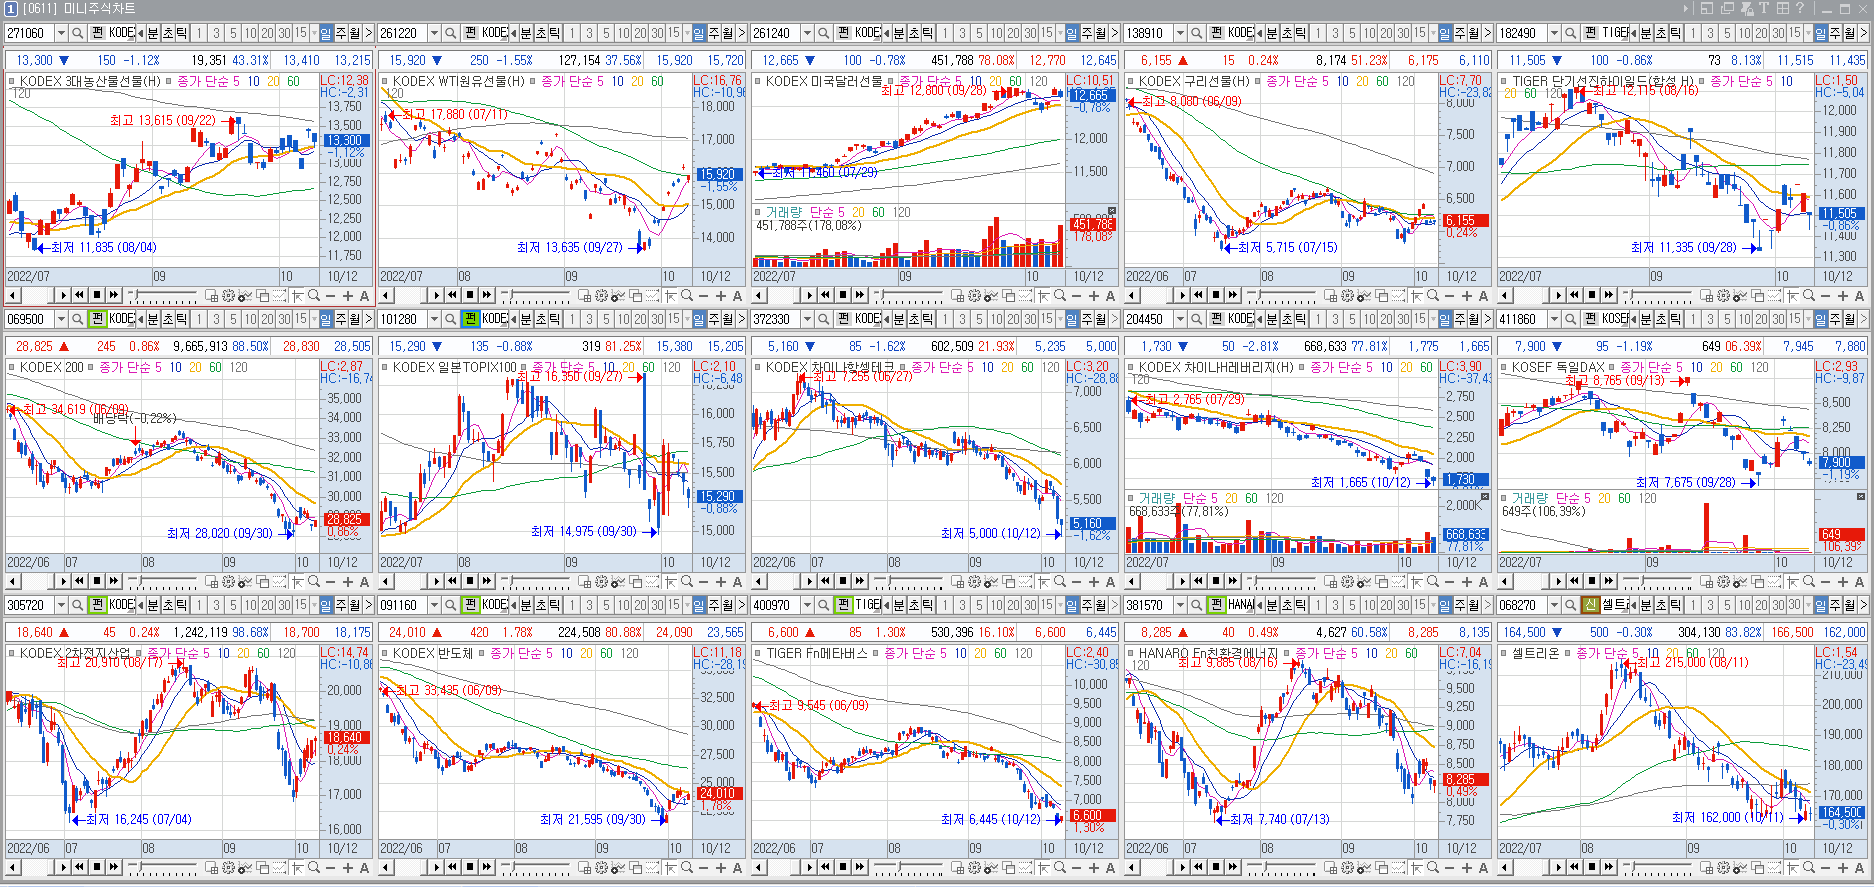The height and width of the screenshot is (887, 1874).
Task: Click the A icon under KODEX 200 chart
Action: [364, 581]
